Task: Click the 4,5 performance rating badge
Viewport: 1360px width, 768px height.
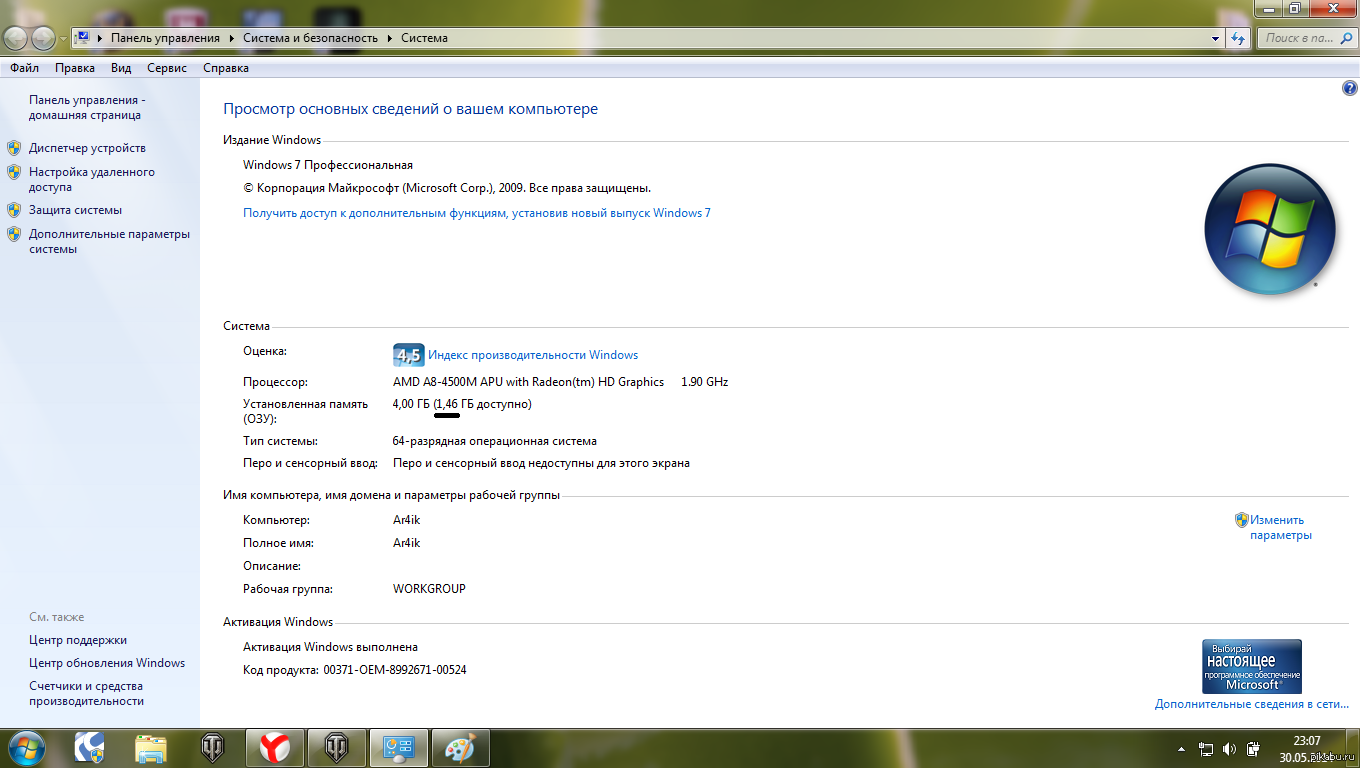Action: click(408, 355)
